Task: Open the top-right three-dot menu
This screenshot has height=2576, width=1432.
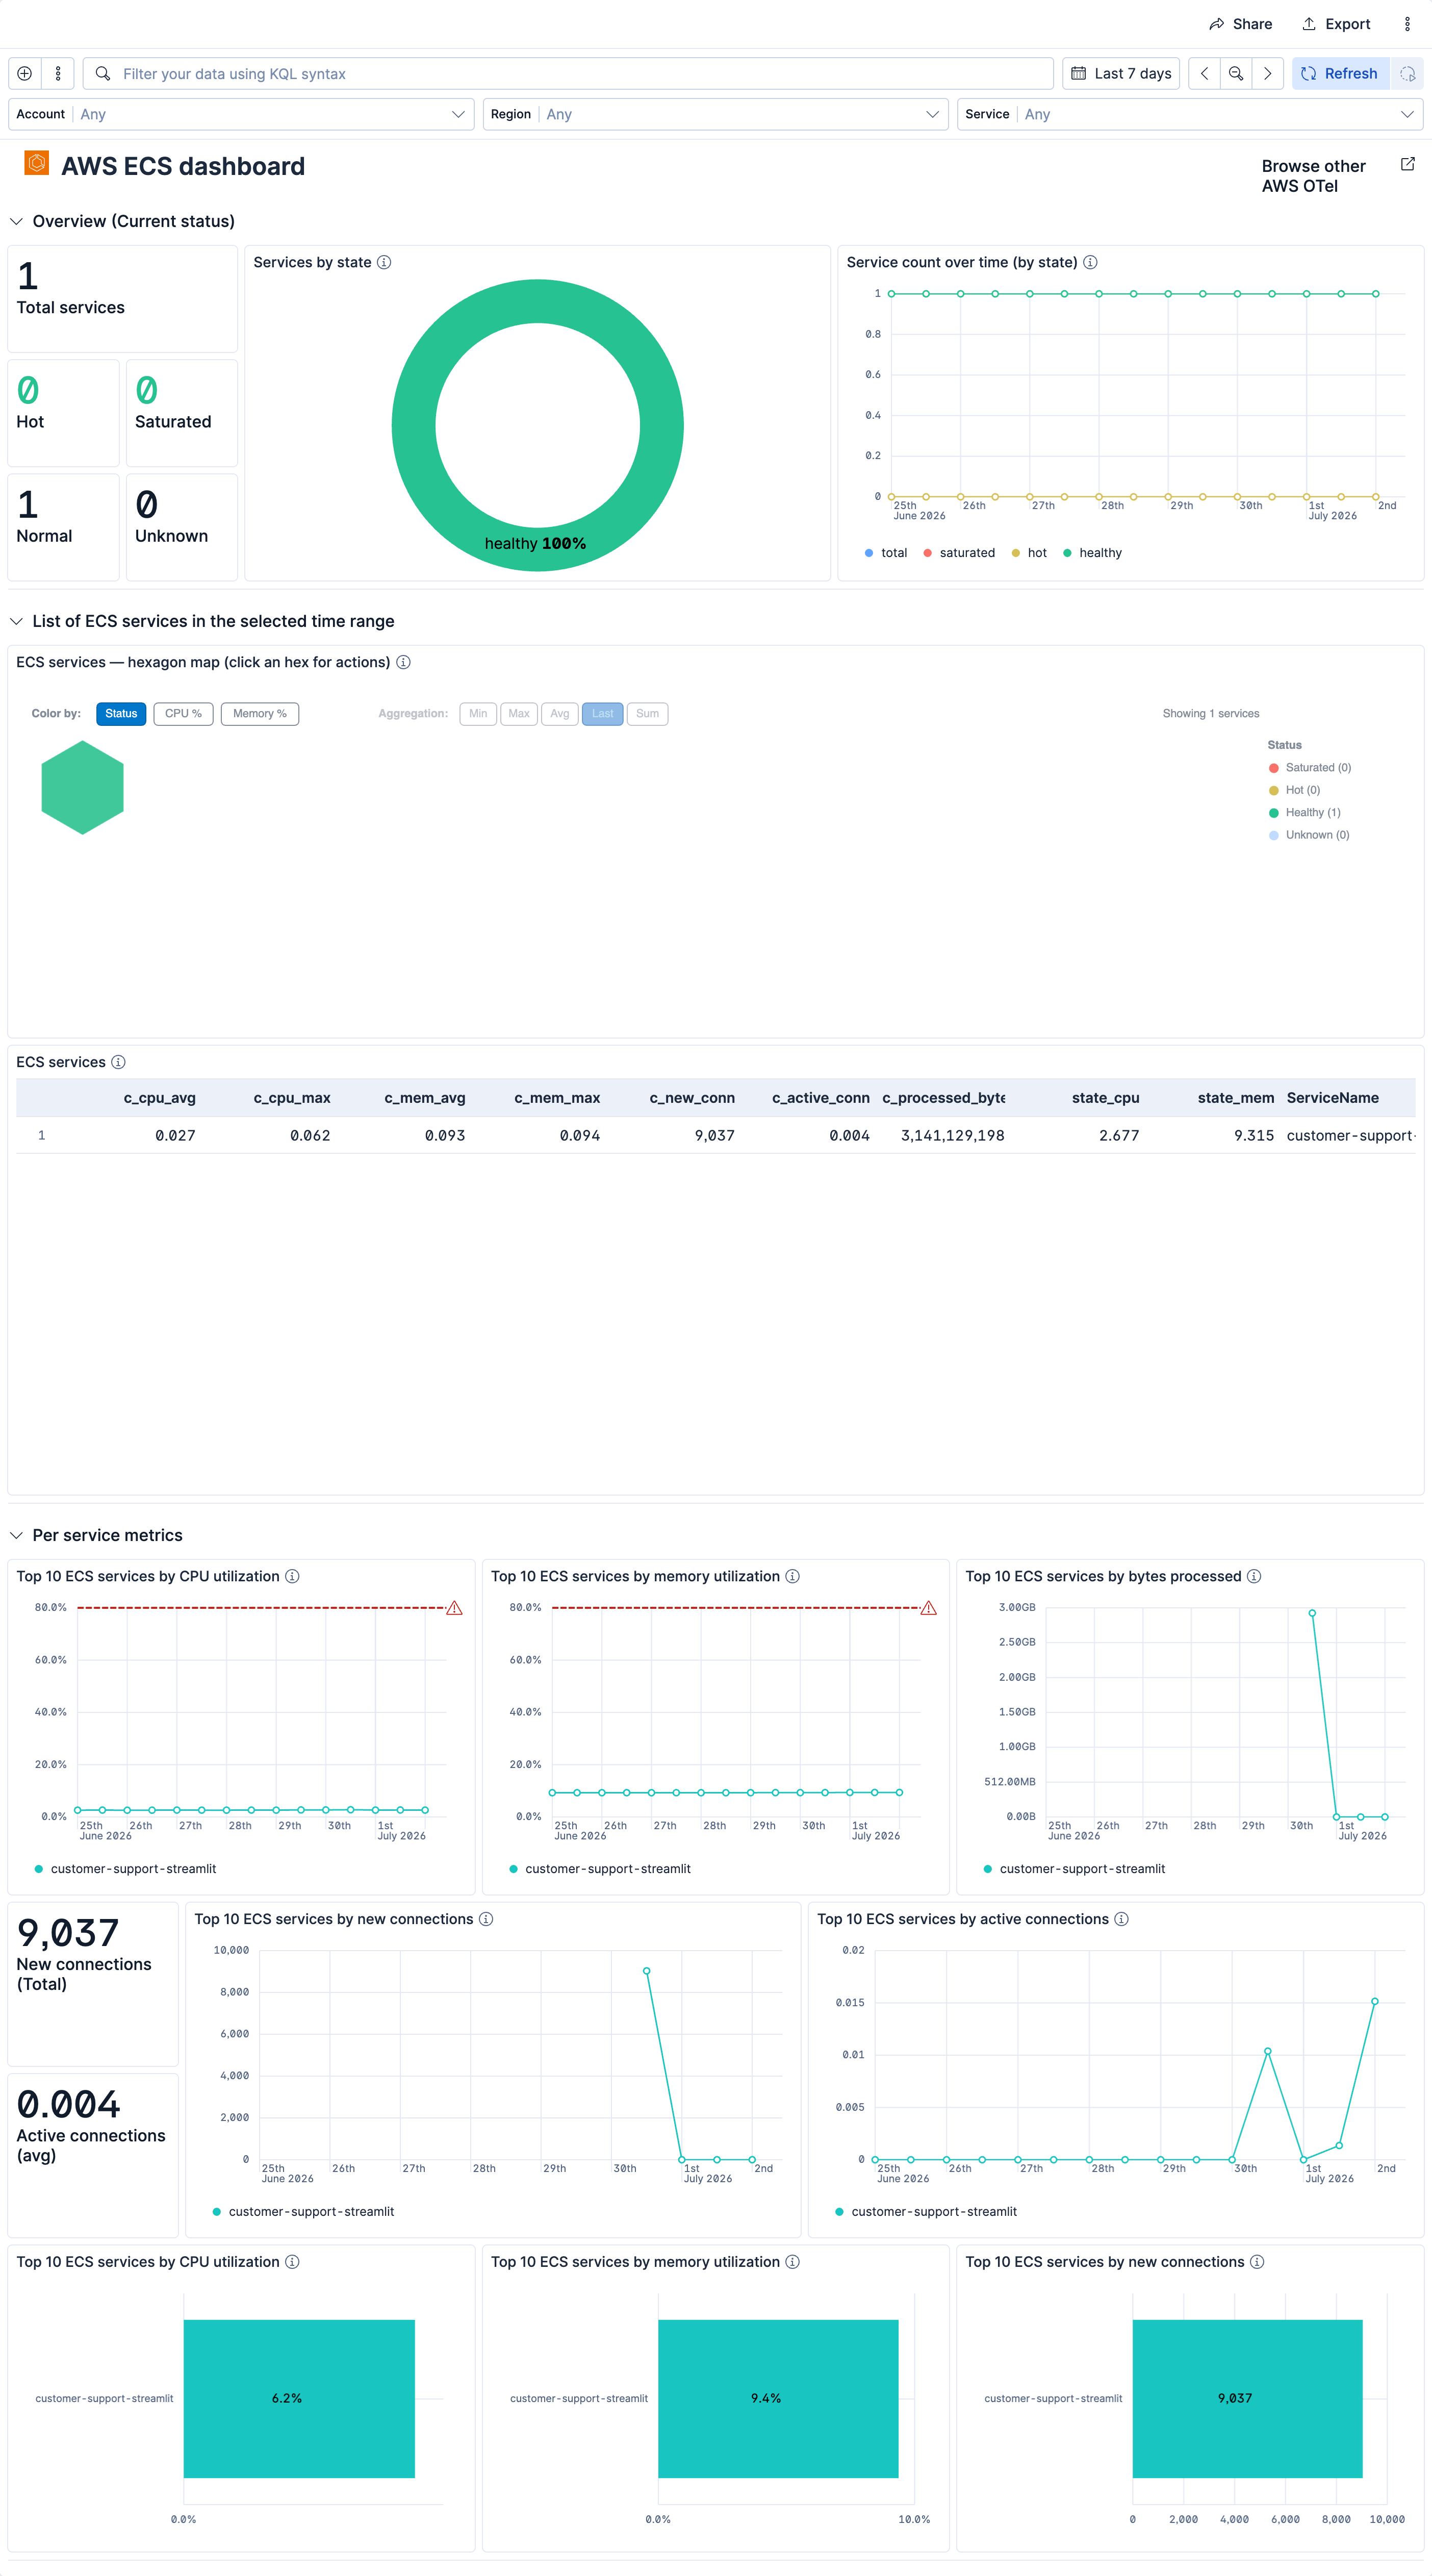Action: (1407, 24)
